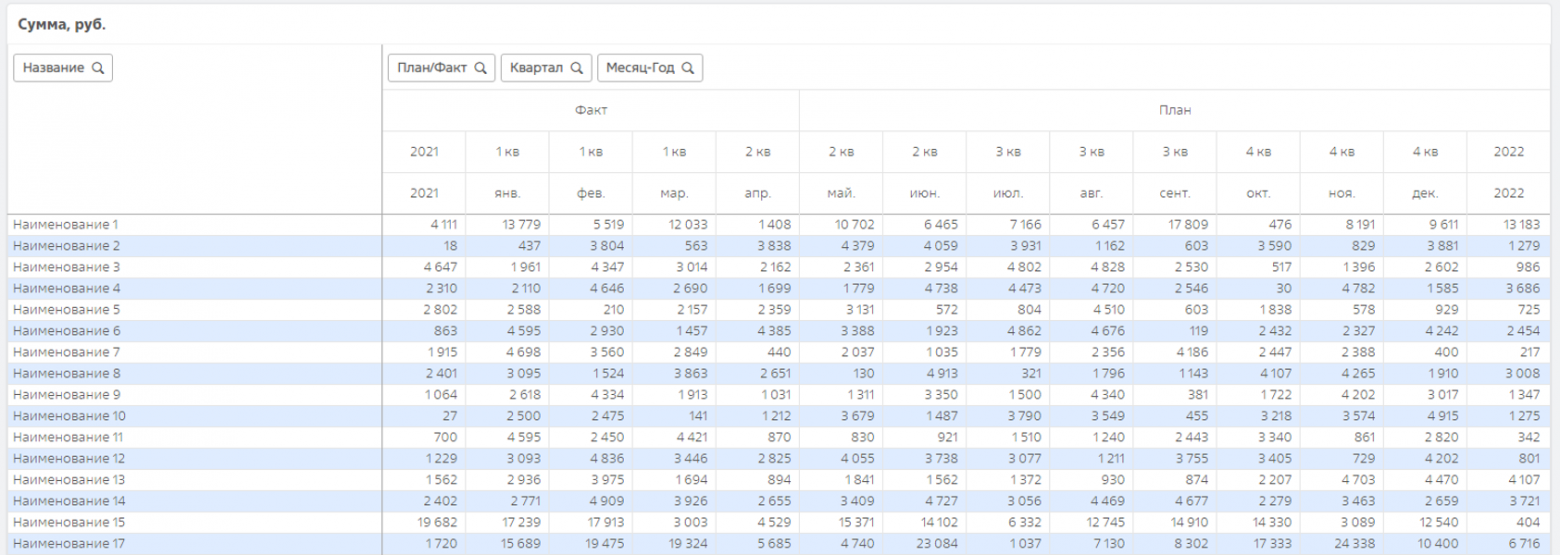Viewport: 1560px width, 555px height.
Task: Click the апр. month column header
Action: click(757, 193)
